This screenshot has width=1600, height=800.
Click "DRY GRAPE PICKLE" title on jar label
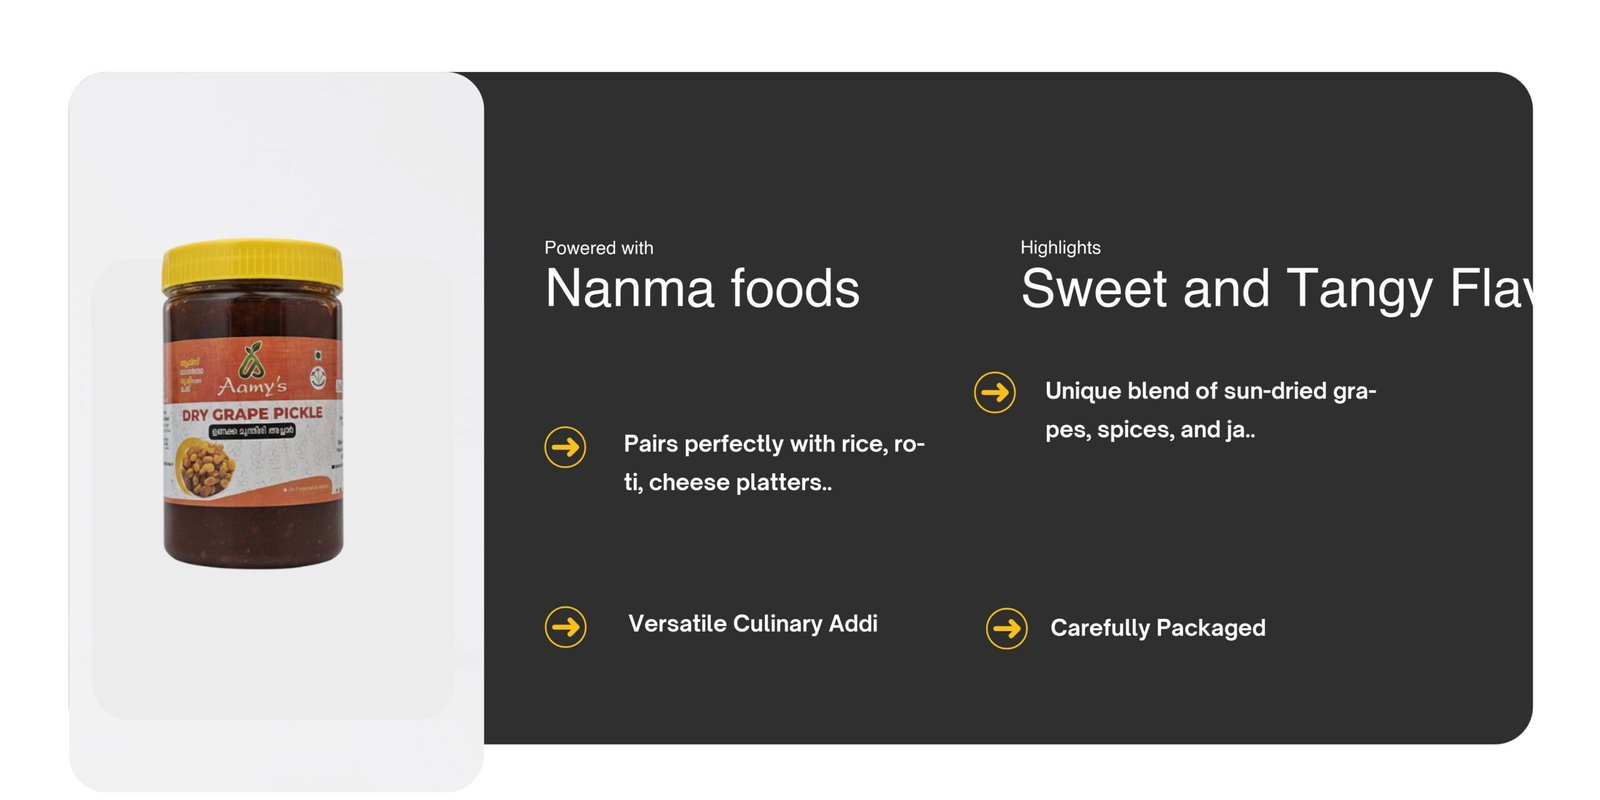[x=252, y=413]
